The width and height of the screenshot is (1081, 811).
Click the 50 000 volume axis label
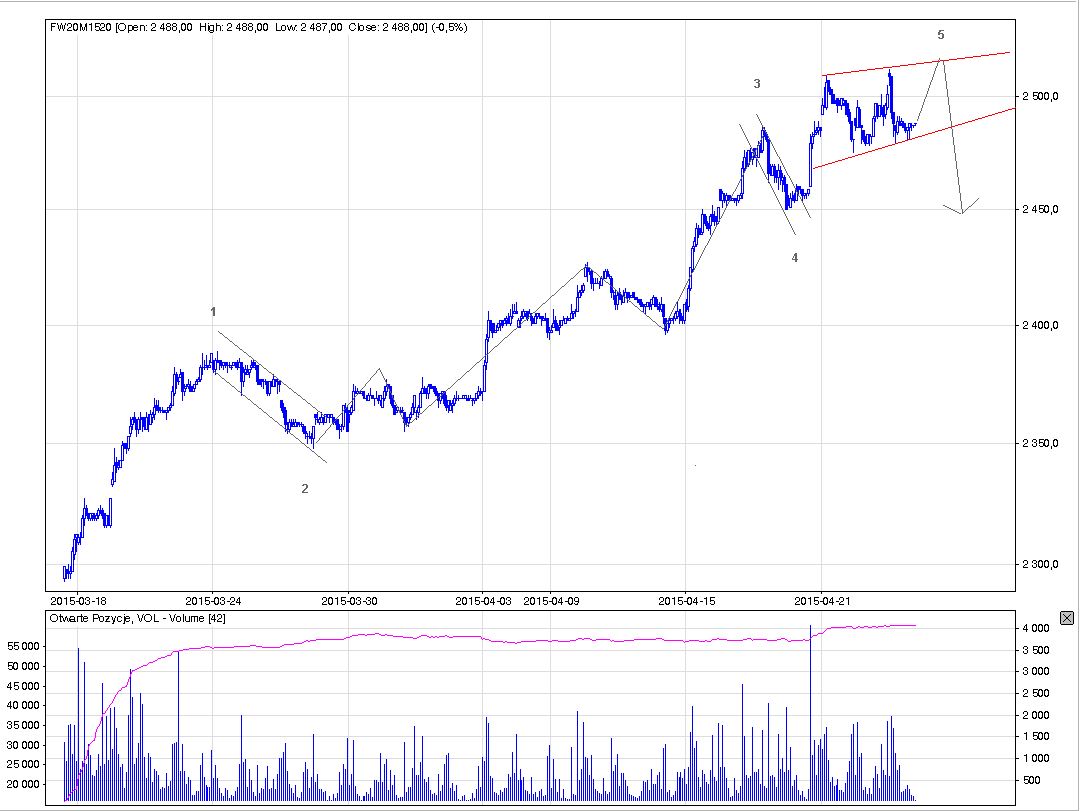tap(23, 666)
